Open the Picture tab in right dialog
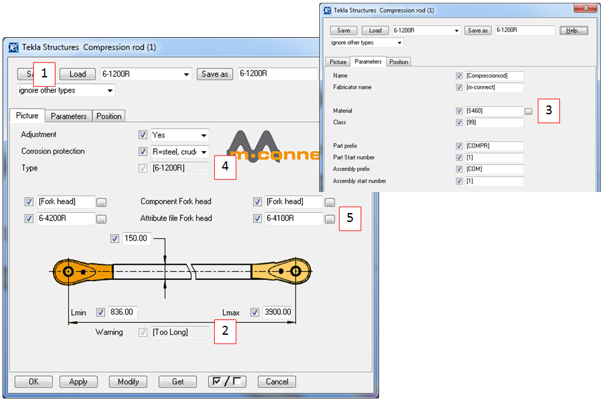 click(x=338, y=61)
